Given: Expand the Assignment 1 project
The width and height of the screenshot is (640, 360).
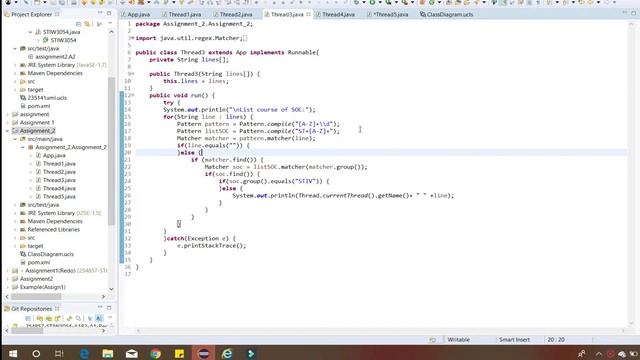Looking at the screenshot, I should point(7,122).
